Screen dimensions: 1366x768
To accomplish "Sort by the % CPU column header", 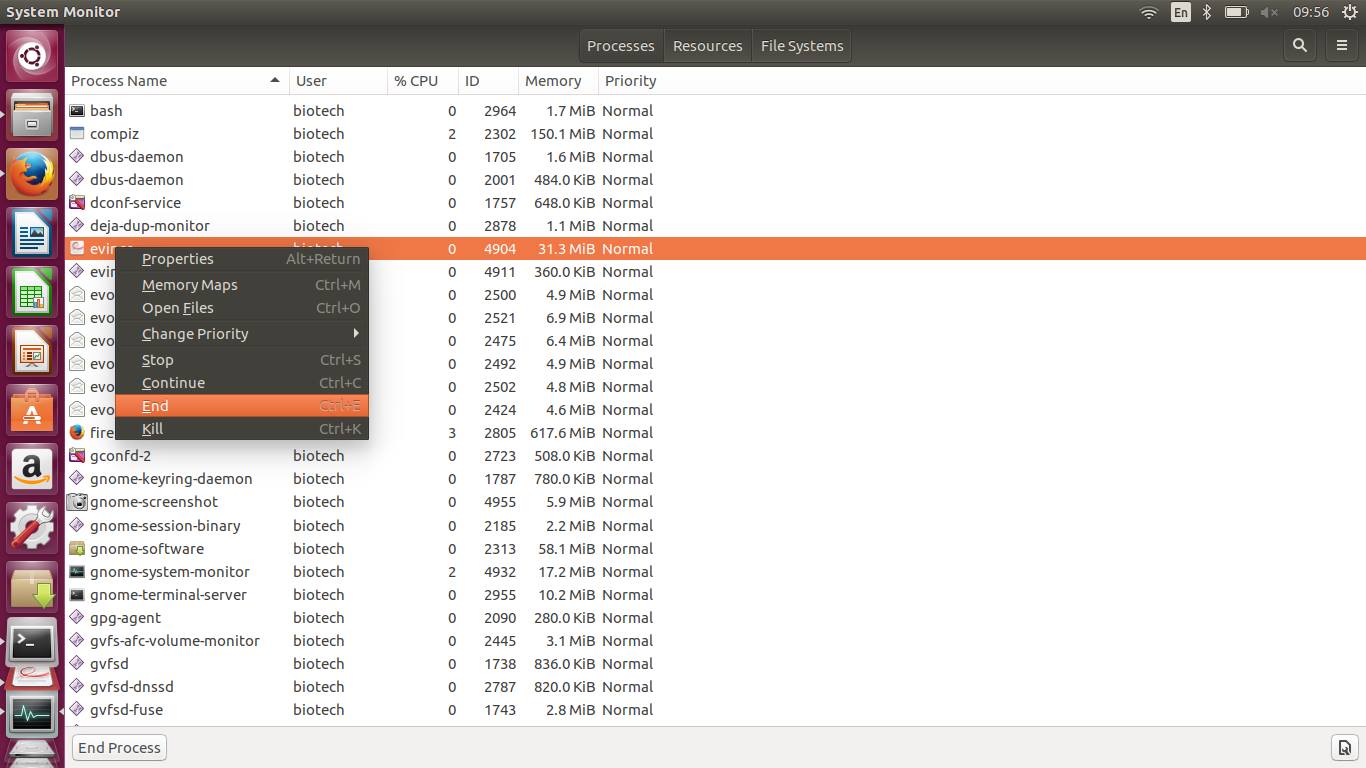I will 423,80.
